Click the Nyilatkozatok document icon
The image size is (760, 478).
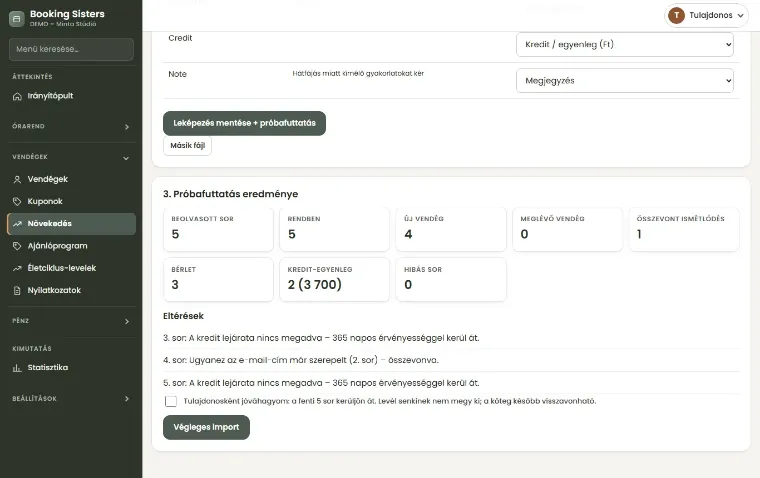[x=17, y=290]
